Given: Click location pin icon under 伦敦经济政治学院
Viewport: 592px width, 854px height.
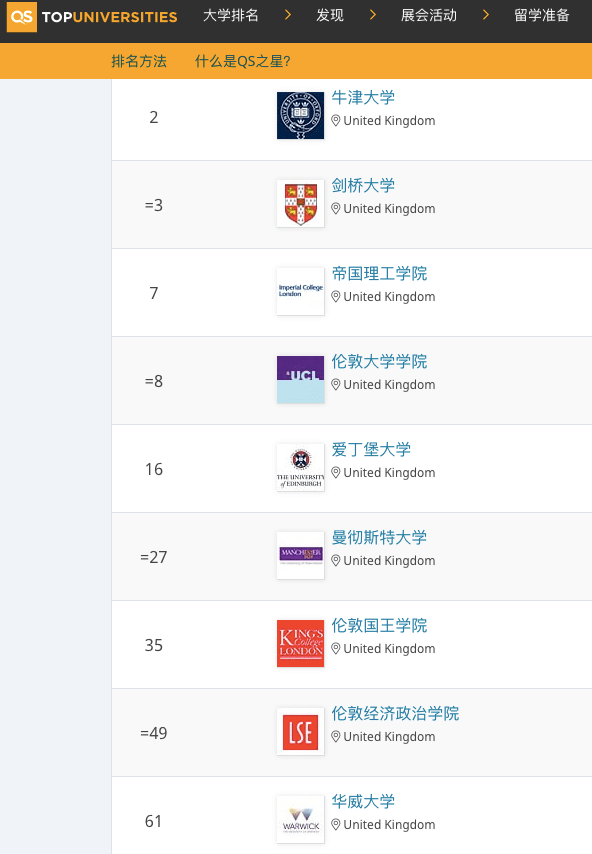Looking at the screenshot, I should click(x=336, y=737).
